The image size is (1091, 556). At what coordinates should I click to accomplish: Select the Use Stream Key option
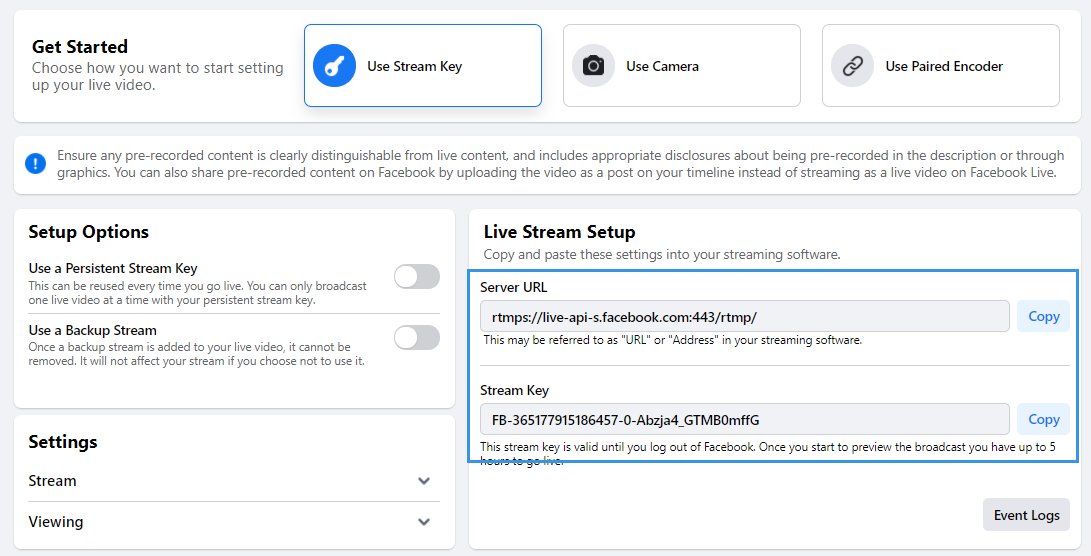click(423, 65)
